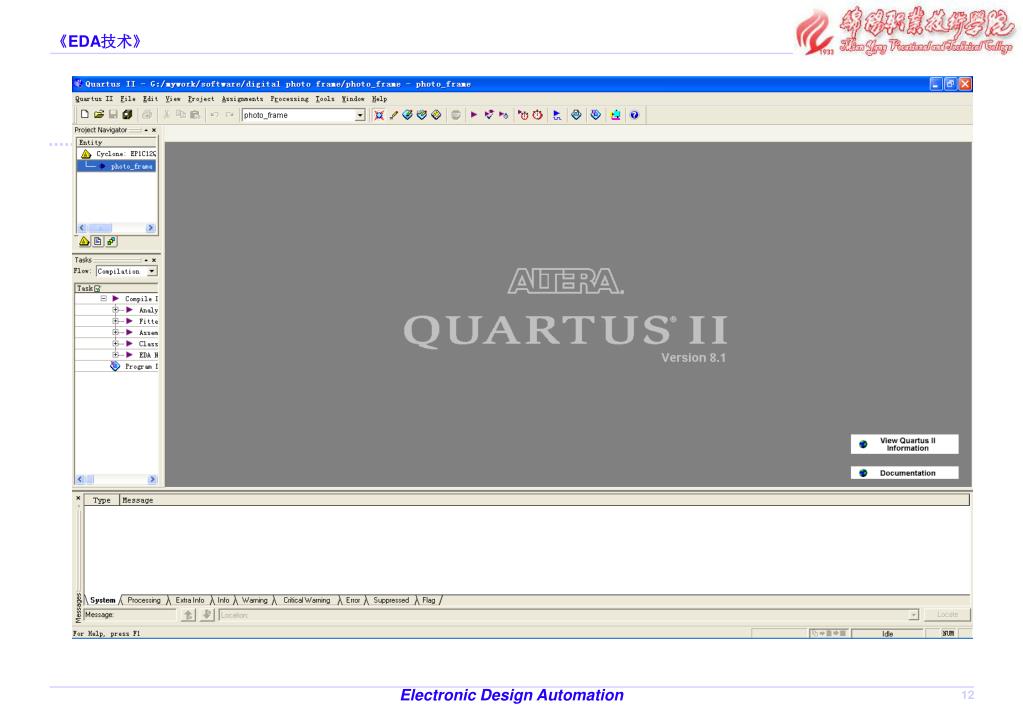The height and width of the screenshot is (708, 1023).
Task: Click the Redo arrow icon
Action: click(x=229, y=115)
